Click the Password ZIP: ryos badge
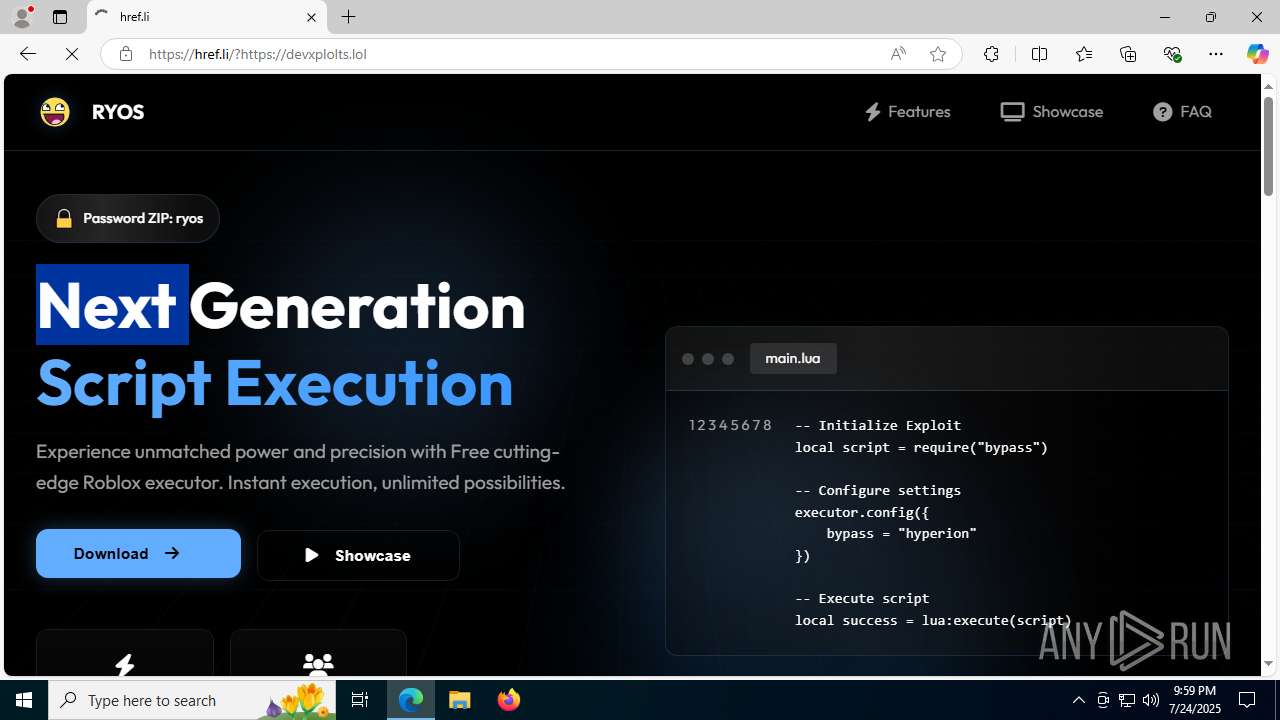The image size is (1280, 720). (x=128, y=218)
